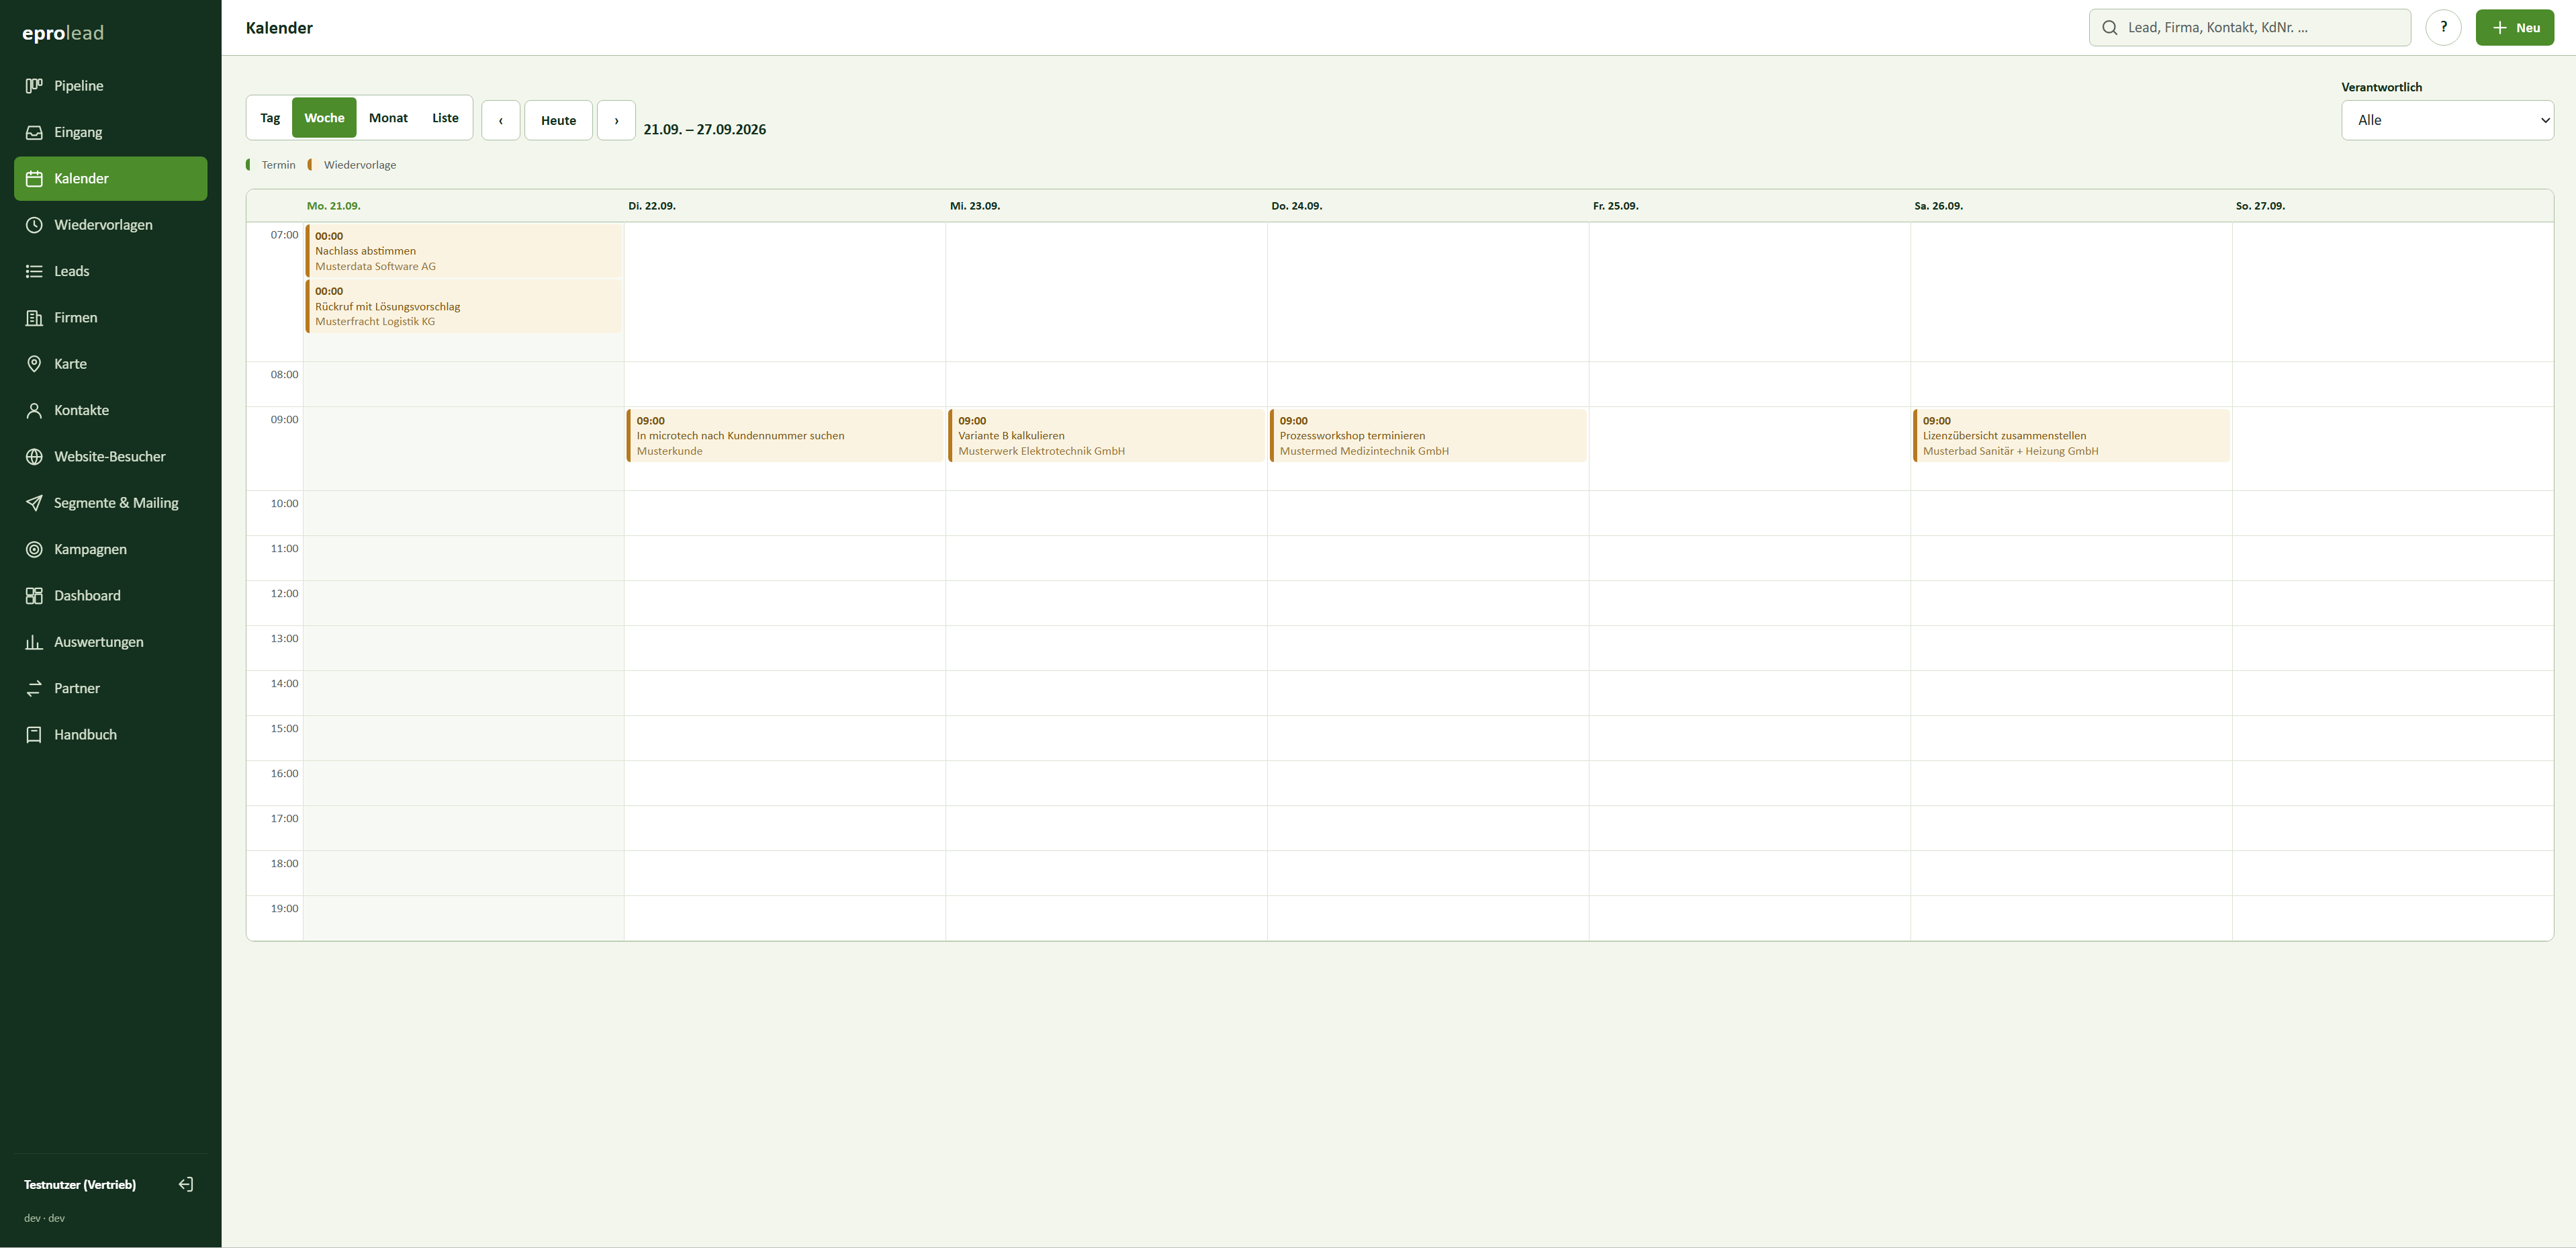Image resolution: width=2576 pixels, height=1248 pixels.
Task: Click the Eingang inbox icon
Action: pos(34,132)
